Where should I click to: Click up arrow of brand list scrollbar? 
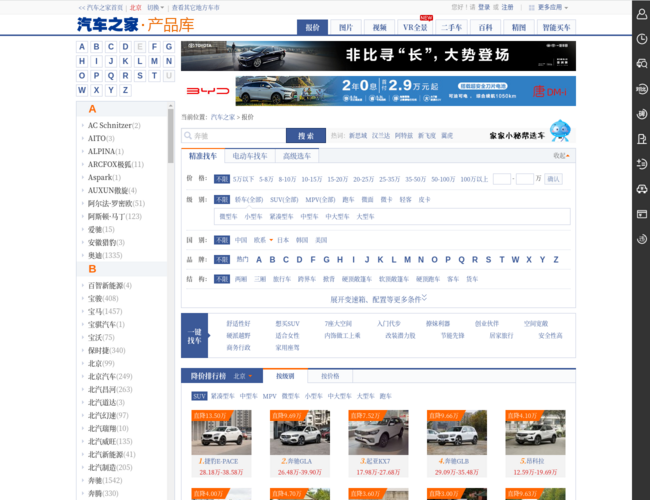[x=170, y=106]
